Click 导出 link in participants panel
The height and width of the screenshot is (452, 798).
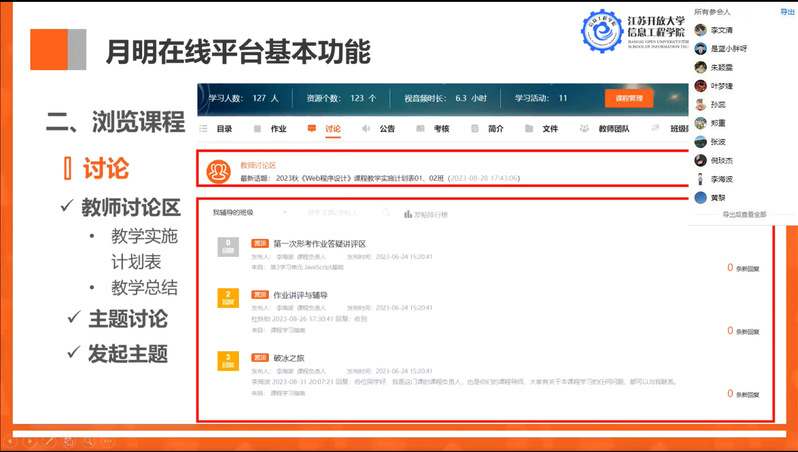tap(787, 12)
